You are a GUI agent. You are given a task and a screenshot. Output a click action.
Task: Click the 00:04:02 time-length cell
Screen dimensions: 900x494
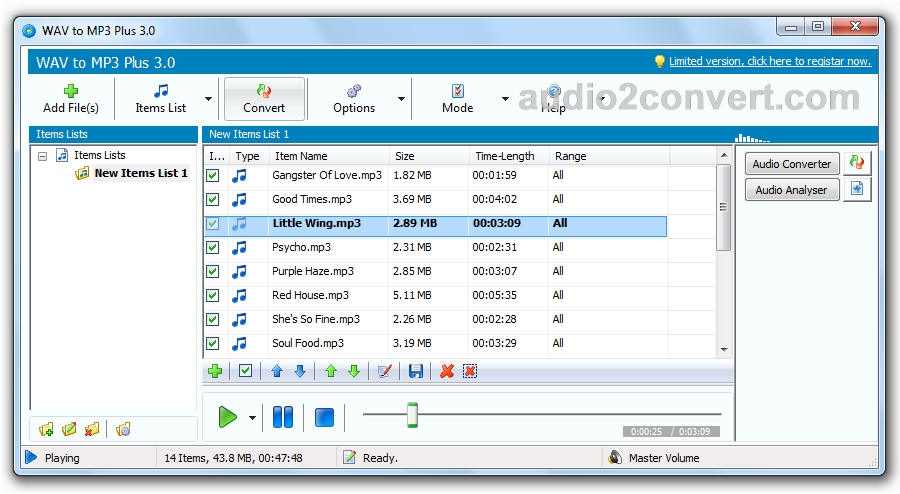point(495,199)
